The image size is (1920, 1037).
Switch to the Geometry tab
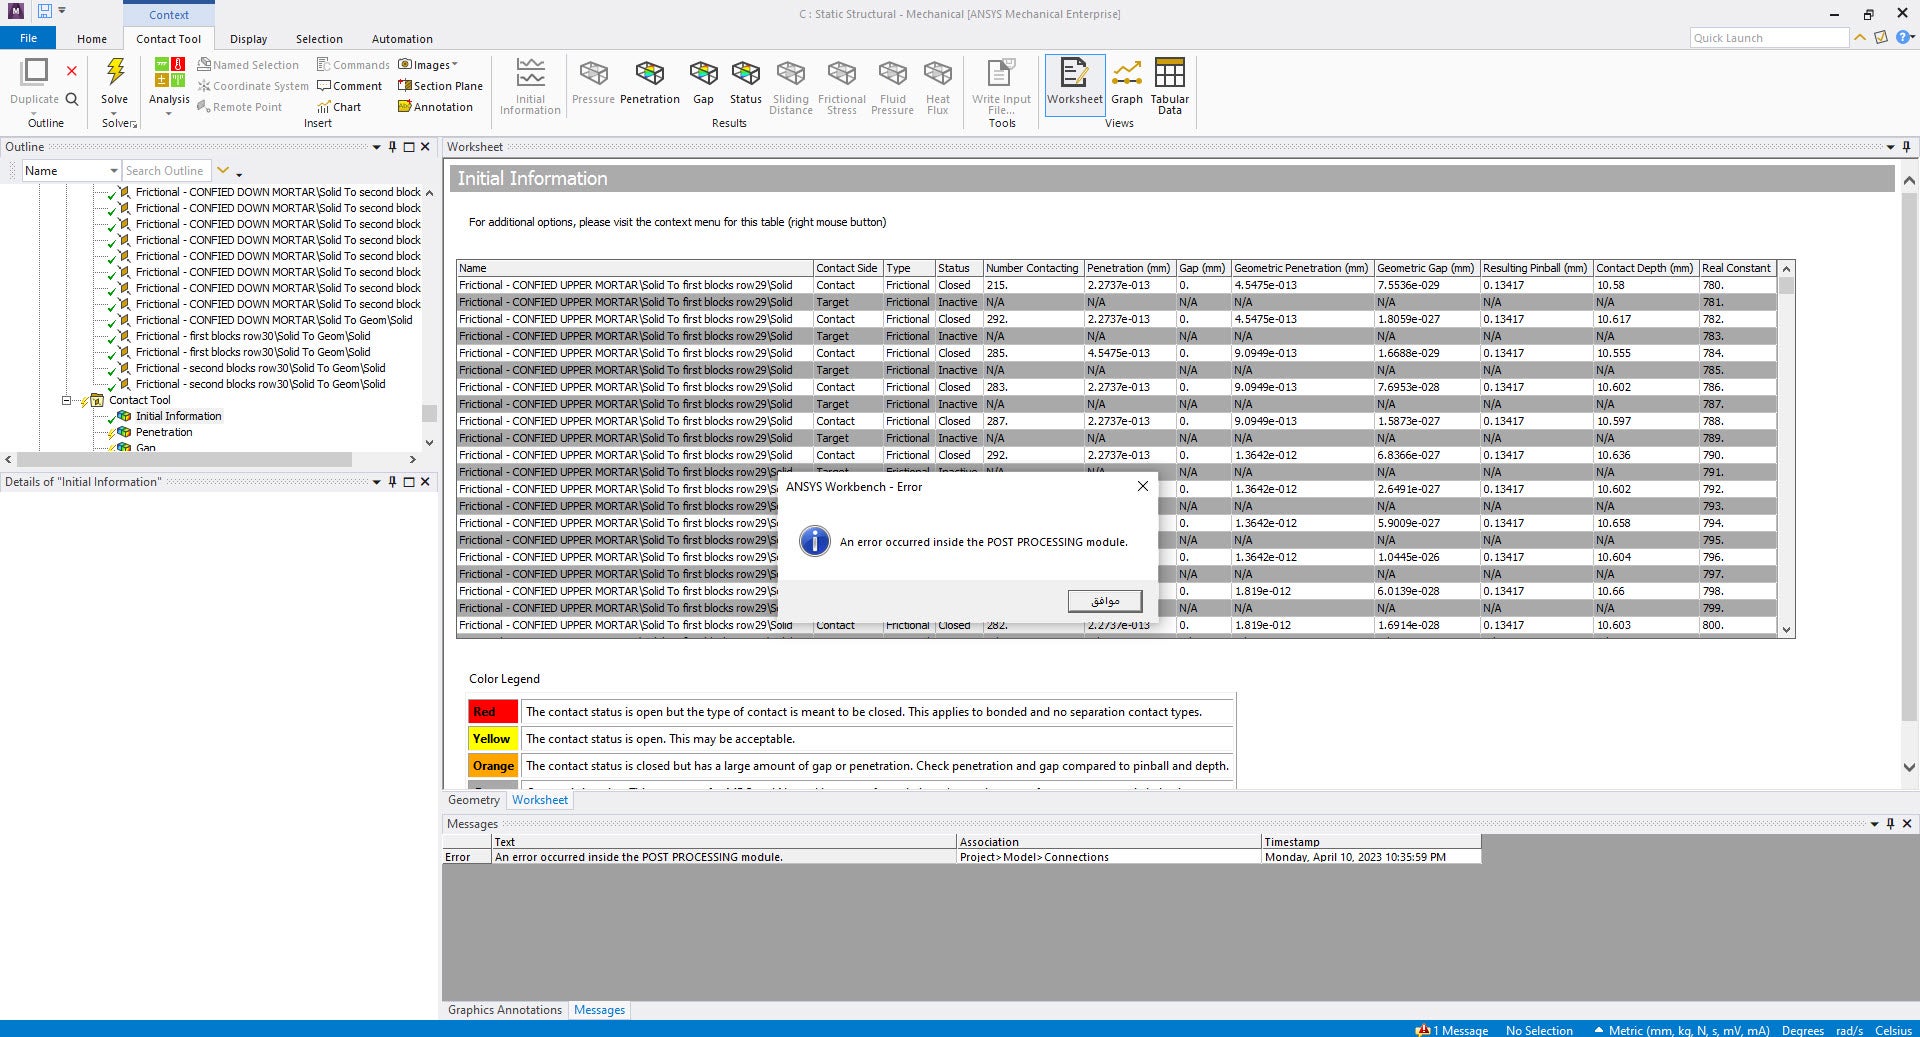[x=473, y=800]
